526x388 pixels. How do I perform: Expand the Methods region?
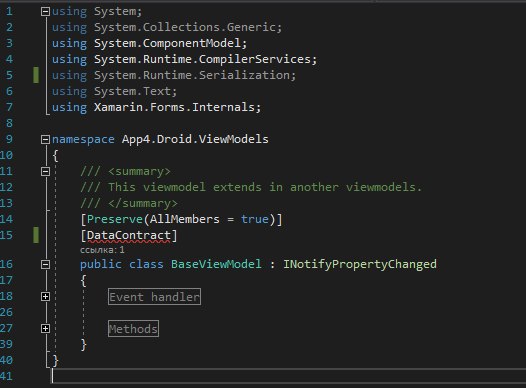coord(45,329)
